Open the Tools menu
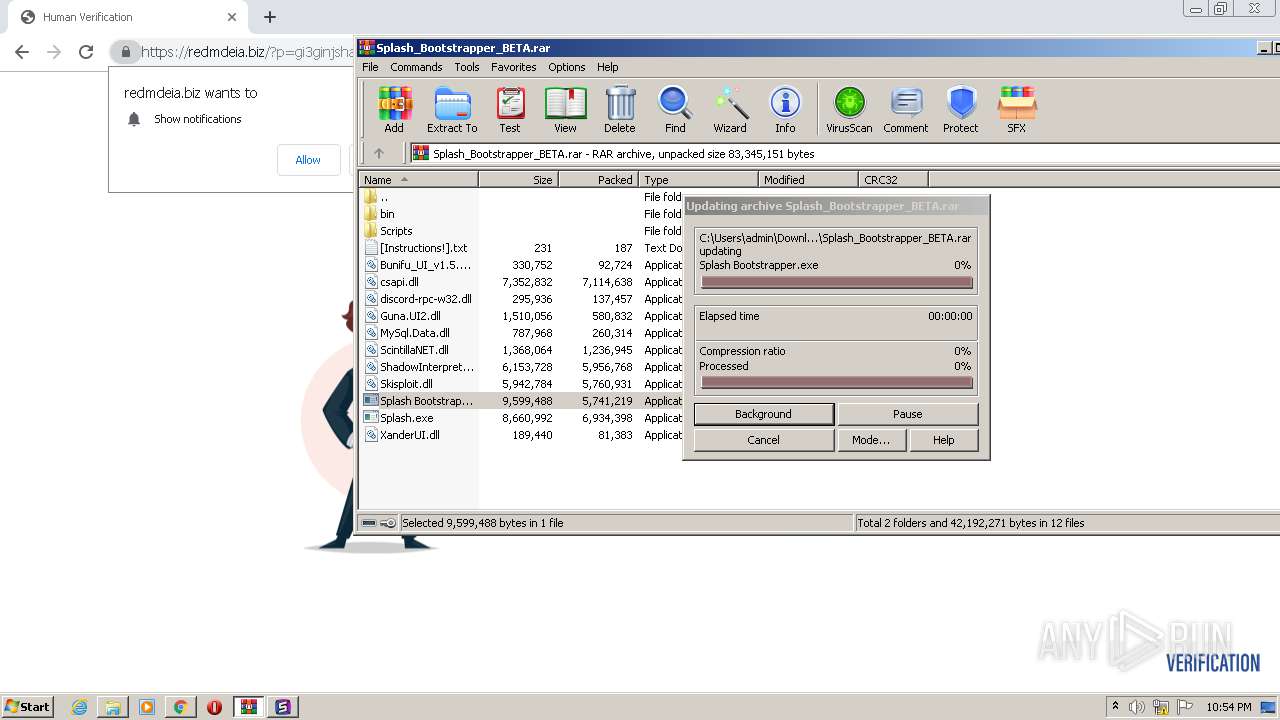 click(x=467, y=67)
